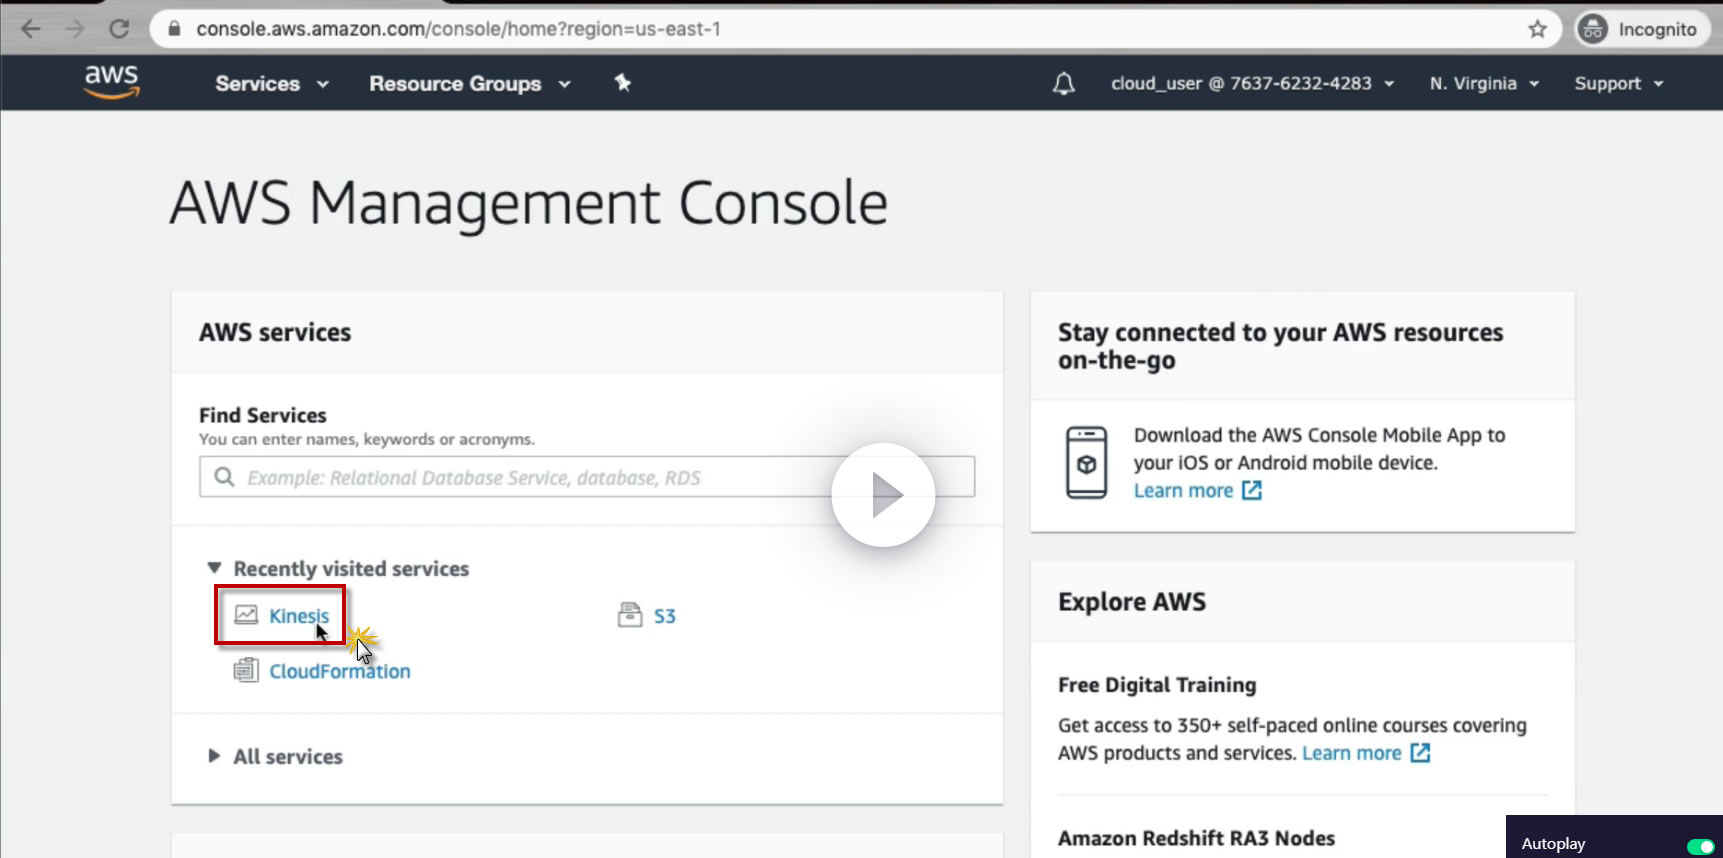Screen dimensions: 1723x858
Task: Click the browser back arrow
Action: (31, 29)
